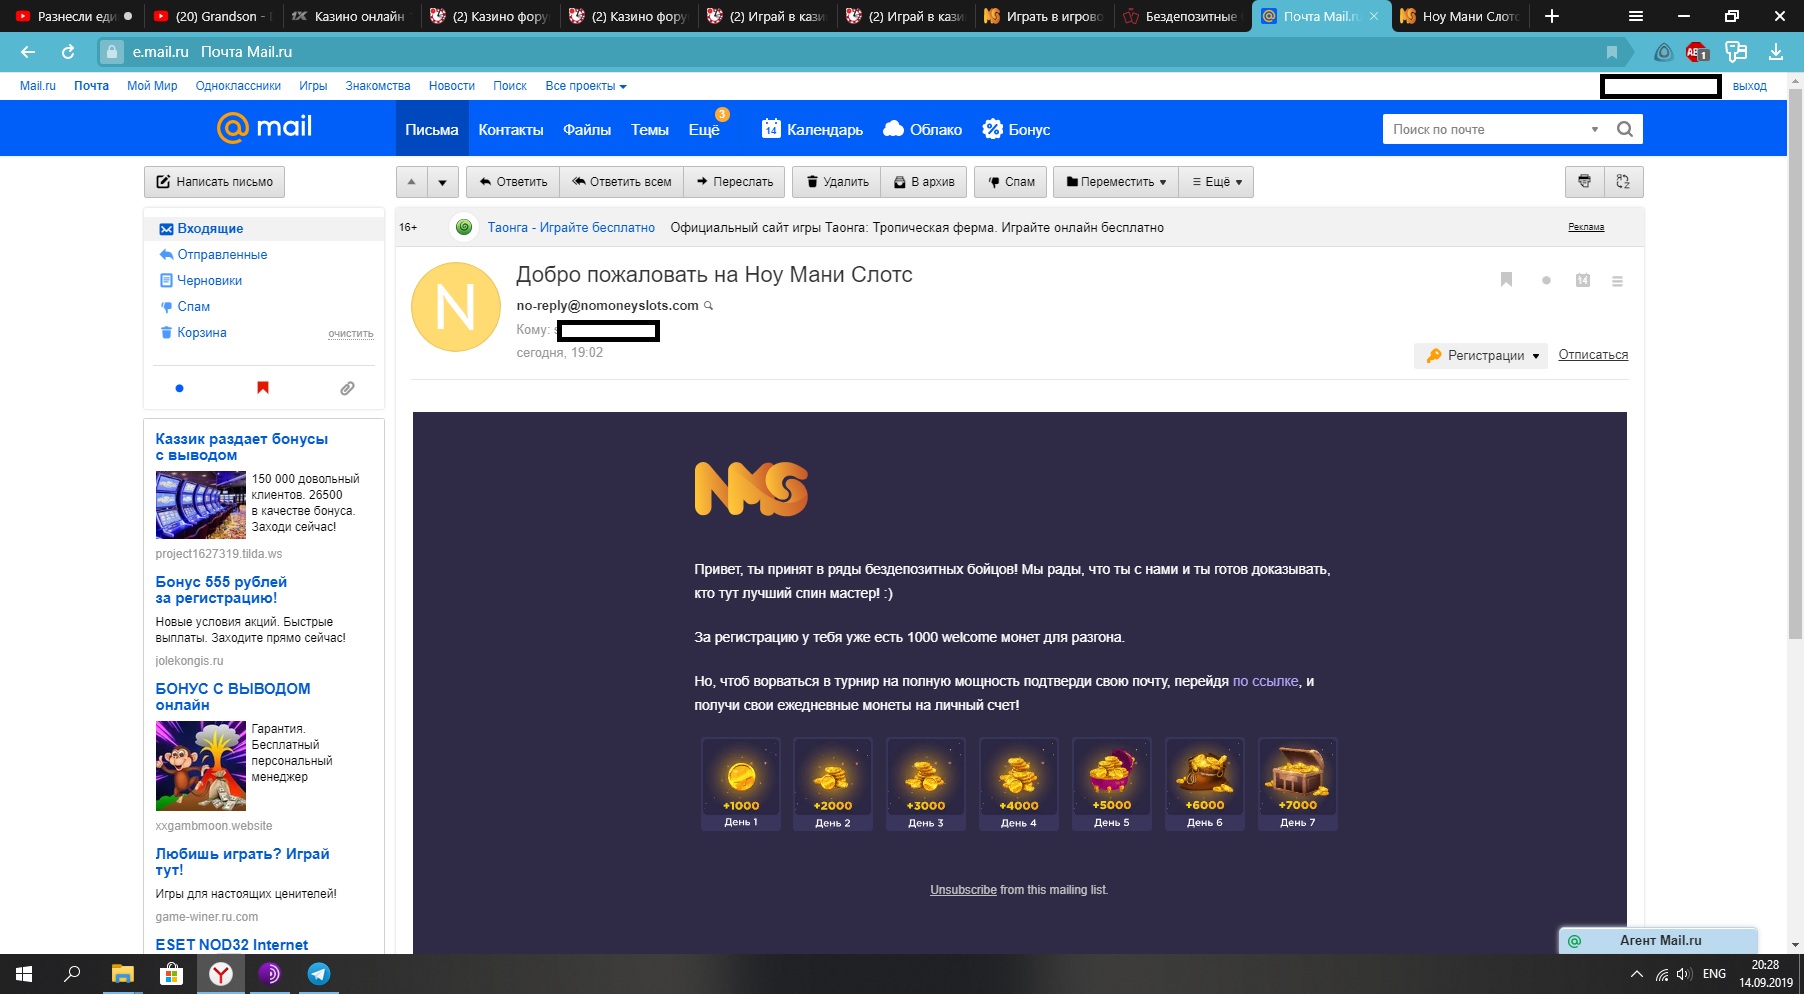Image resolution: width=1804 pixels, height=994 pixels.
Task: Click the volume icon in system tray
Action: point(1684,974)
